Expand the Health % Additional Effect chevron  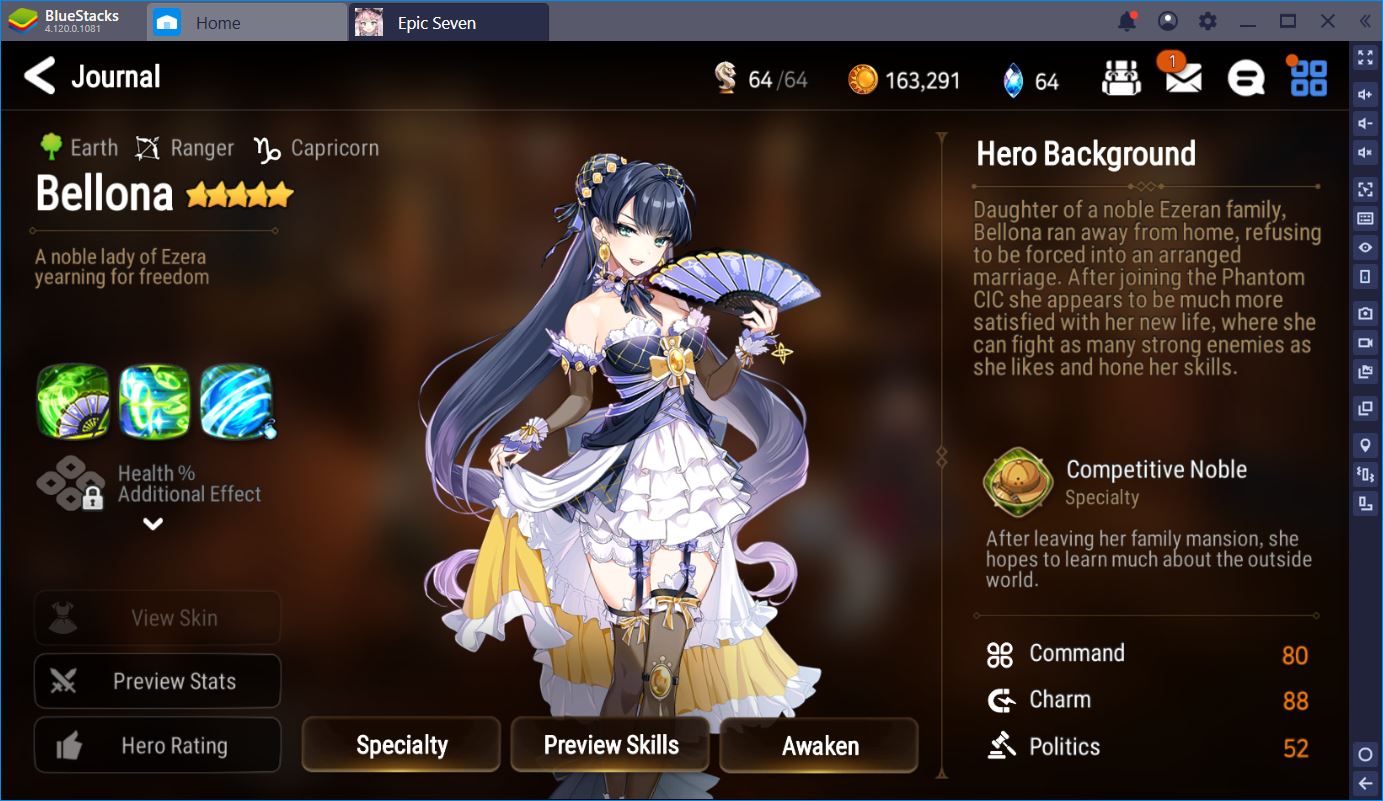pyautogui.click(x=153, y=524)
